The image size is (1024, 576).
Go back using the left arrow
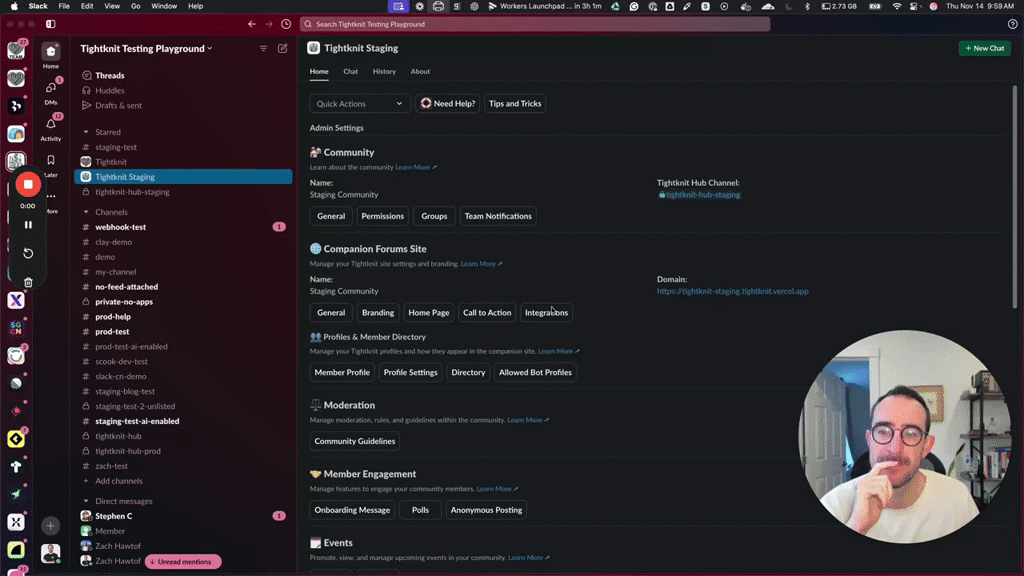pyautogui.click(x=252, y=24)
